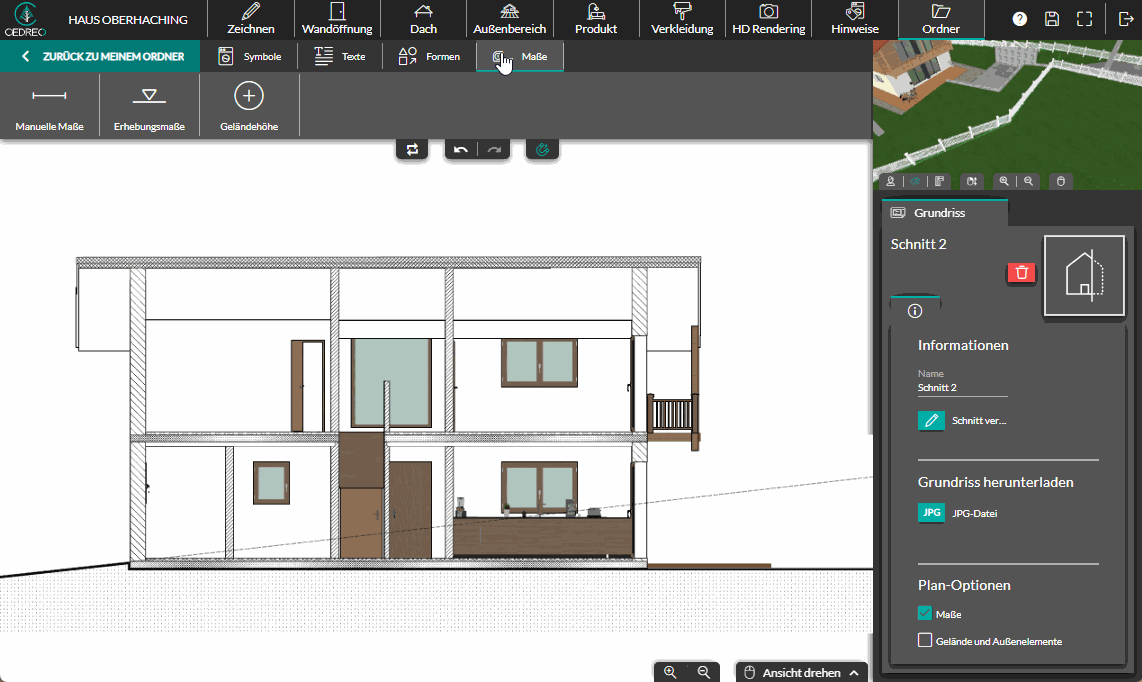
Task: Expand the Ansicht drehen menu
Action: [x=800, y=672]
